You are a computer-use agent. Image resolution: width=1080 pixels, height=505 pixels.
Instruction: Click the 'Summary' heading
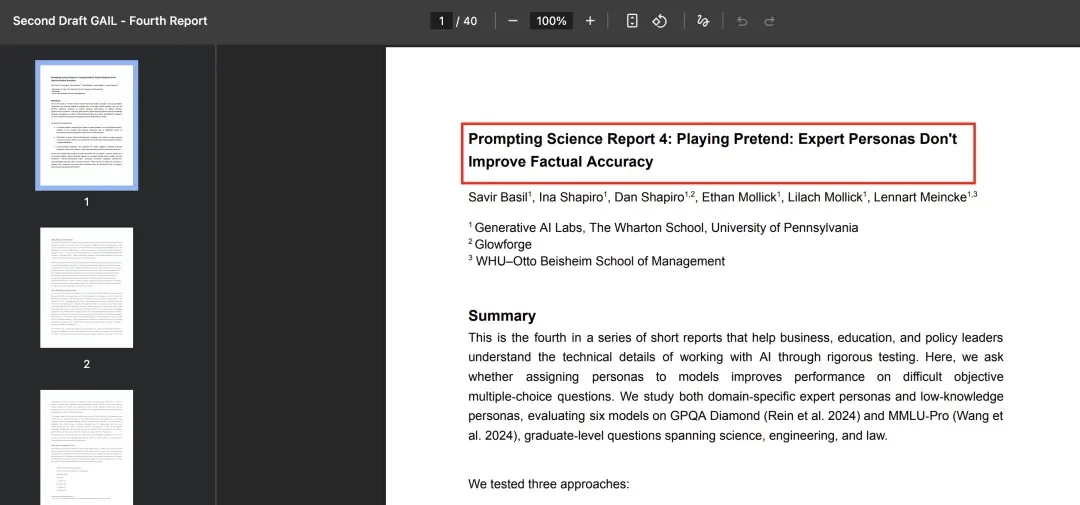pos(502,316)
